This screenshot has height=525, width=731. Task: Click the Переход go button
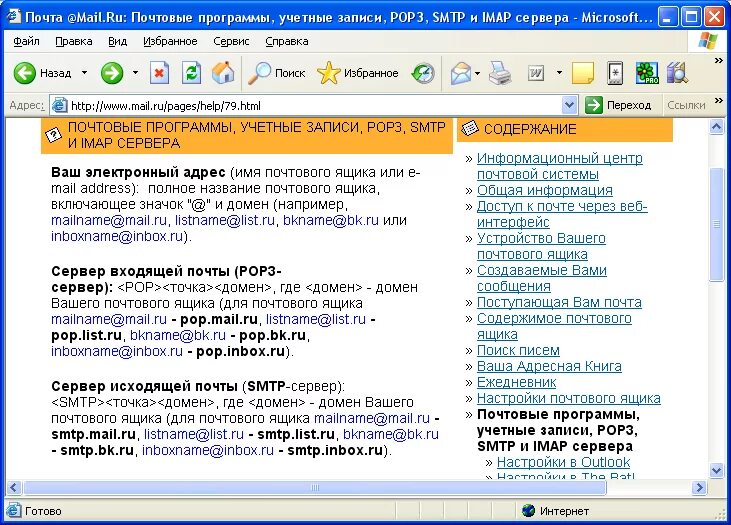click(618, 105)
